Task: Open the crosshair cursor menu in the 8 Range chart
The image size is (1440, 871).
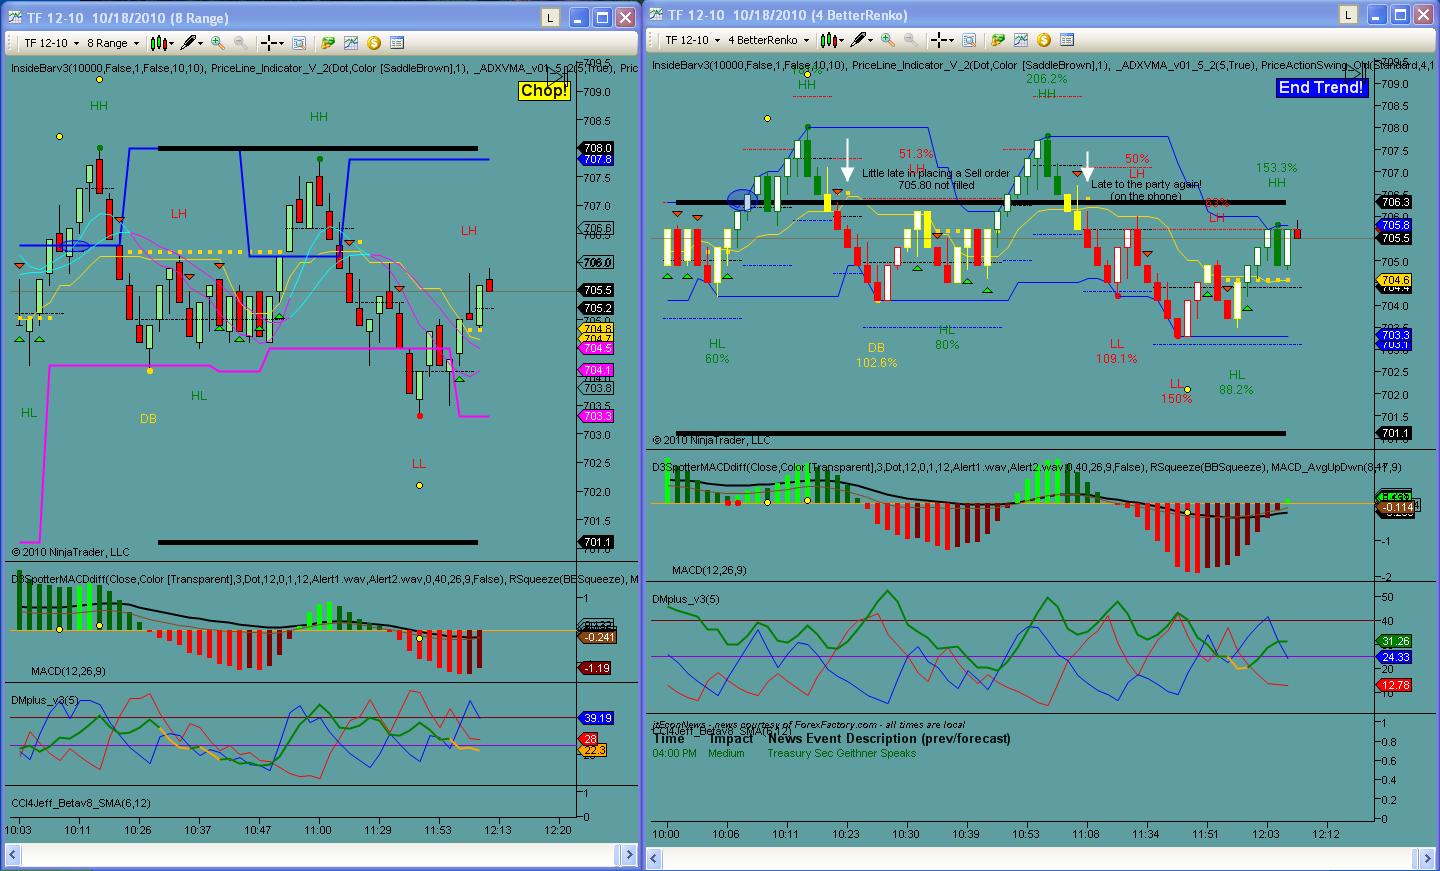Action: pyautogui.click(x=273, y=43)
